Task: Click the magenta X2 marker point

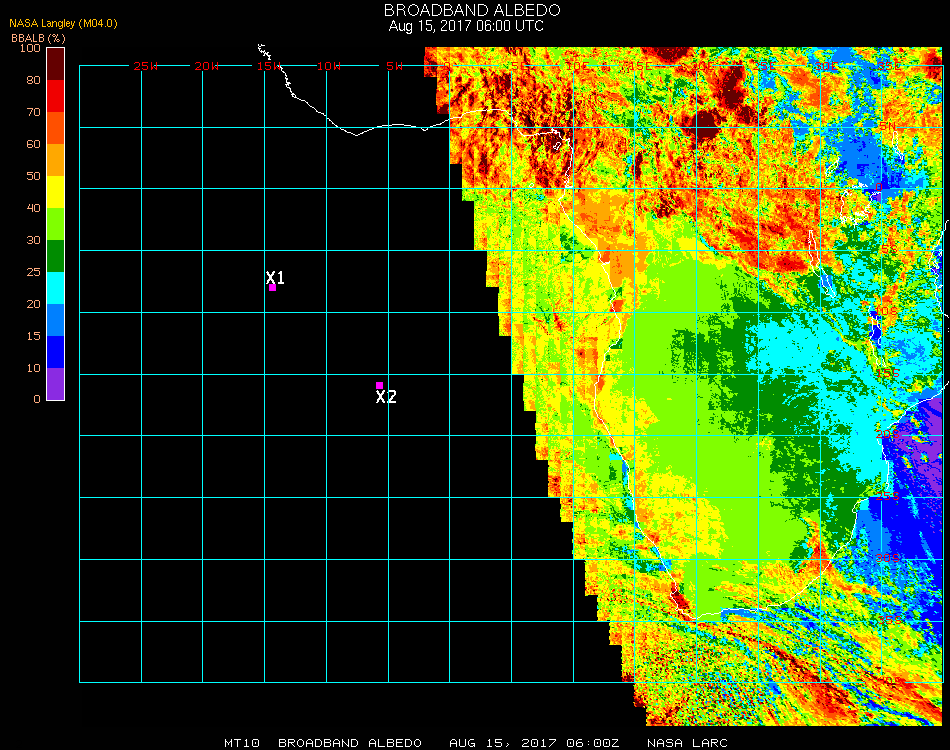Action: [379, 385]
